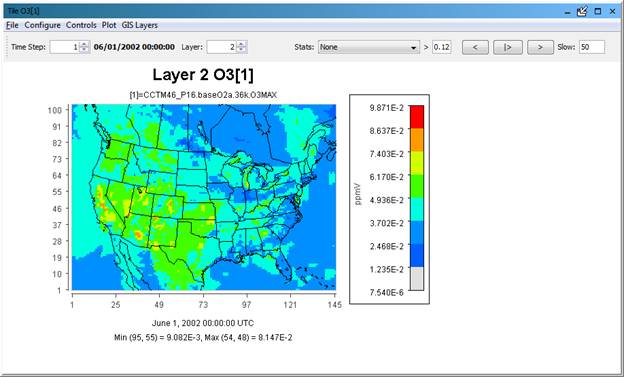Decrement the Time Step spinner down arrow
This screenshot has height=377, width=624.
coord(84,50)
